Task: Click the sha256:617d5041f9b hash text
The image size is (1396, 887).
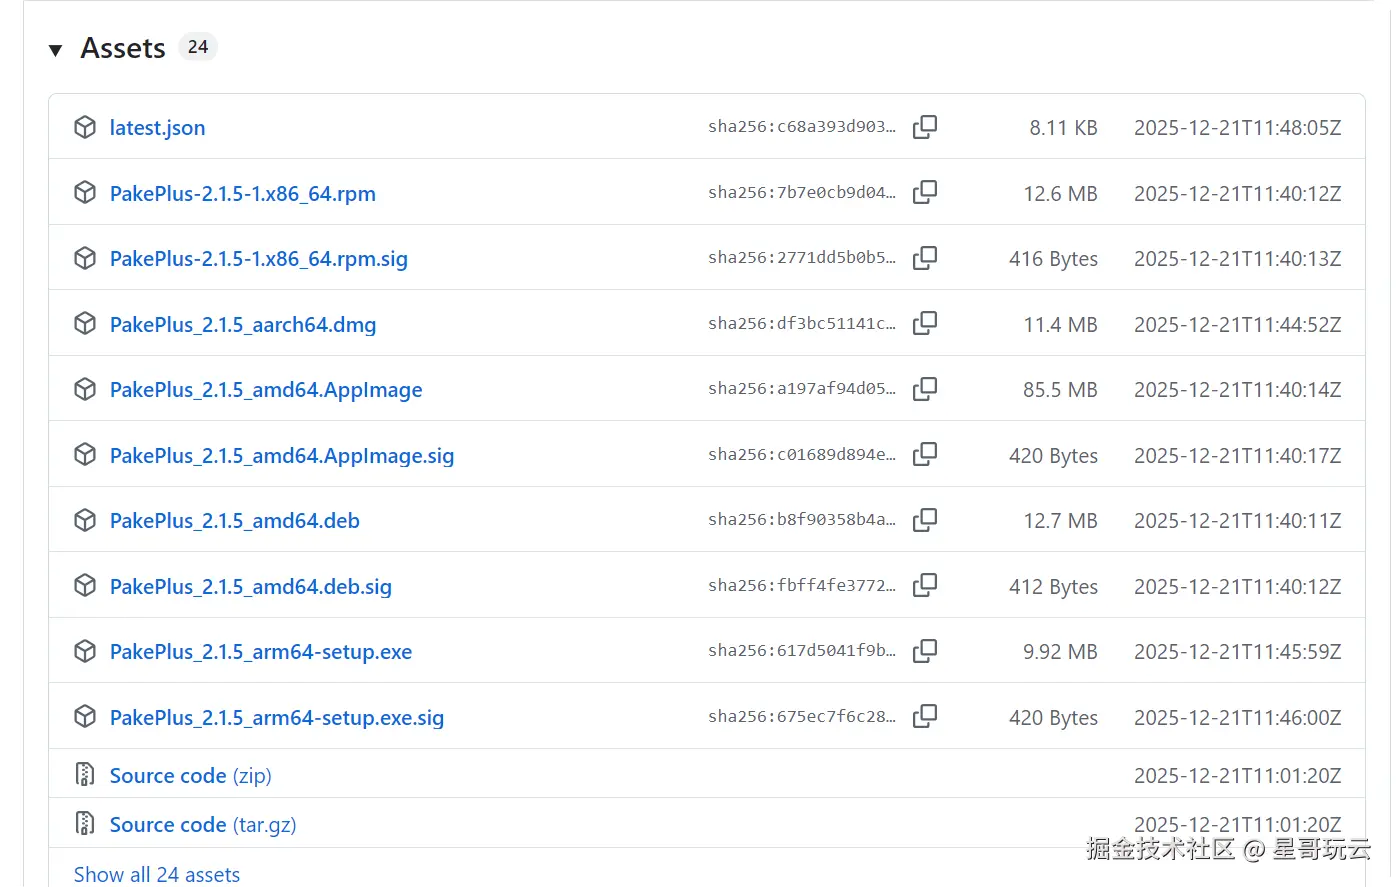Action: tap(802, 651)
